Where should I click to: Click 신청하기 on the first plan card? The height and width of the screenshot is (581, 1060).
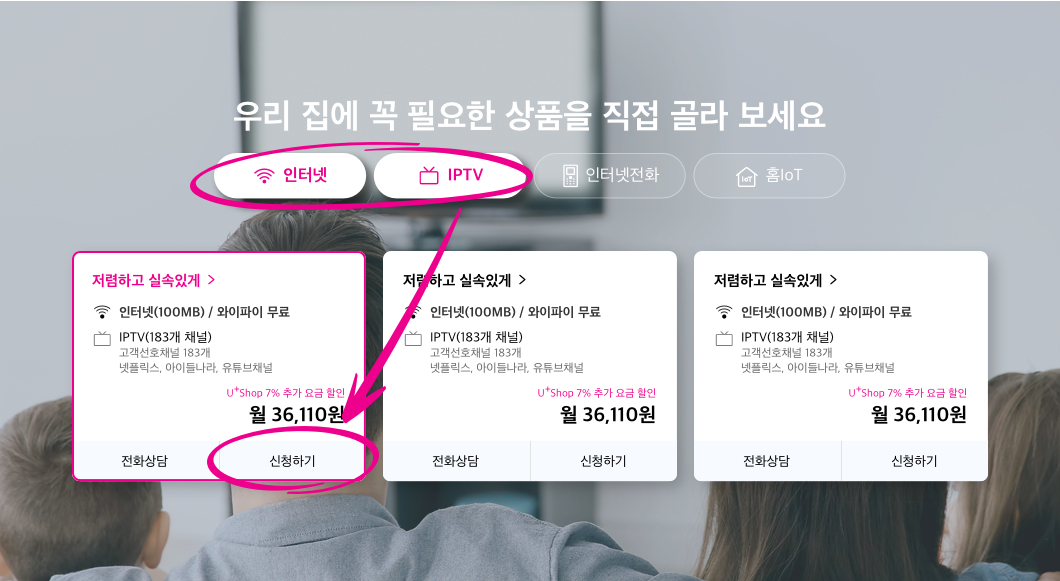pos(292,461)
